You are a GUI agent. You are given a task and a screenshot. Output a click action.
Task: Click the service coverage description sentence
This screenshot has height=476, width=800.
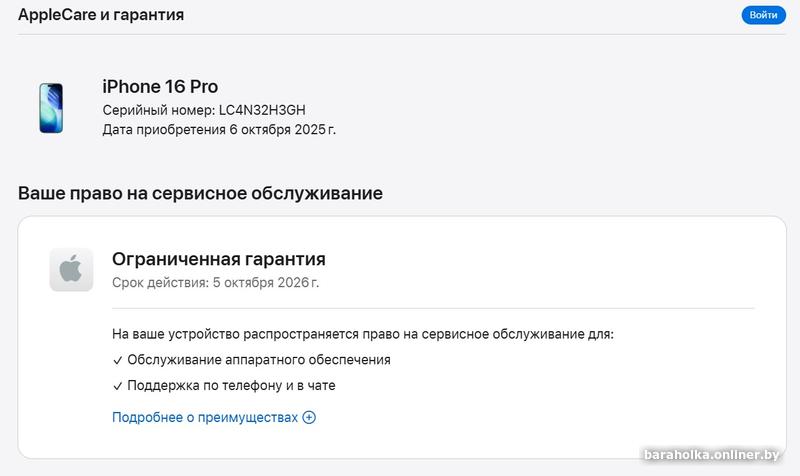tap(363, 333)
